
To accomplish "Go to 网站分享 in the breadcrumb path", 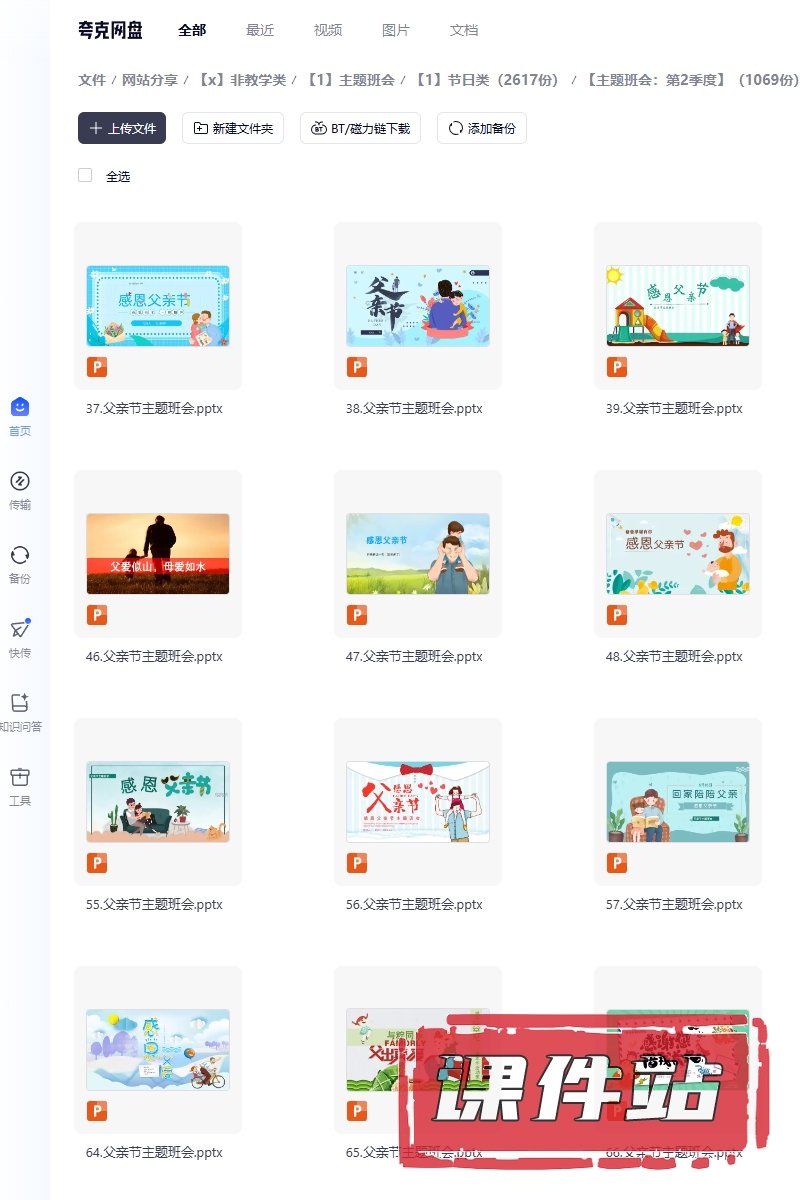I will tap(150, 80).
